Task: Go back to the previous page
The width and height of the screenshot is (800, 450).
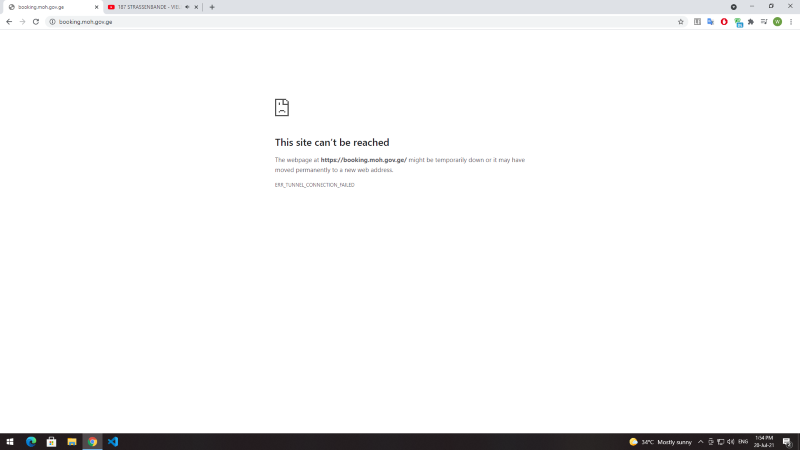Action: [9, 22]
